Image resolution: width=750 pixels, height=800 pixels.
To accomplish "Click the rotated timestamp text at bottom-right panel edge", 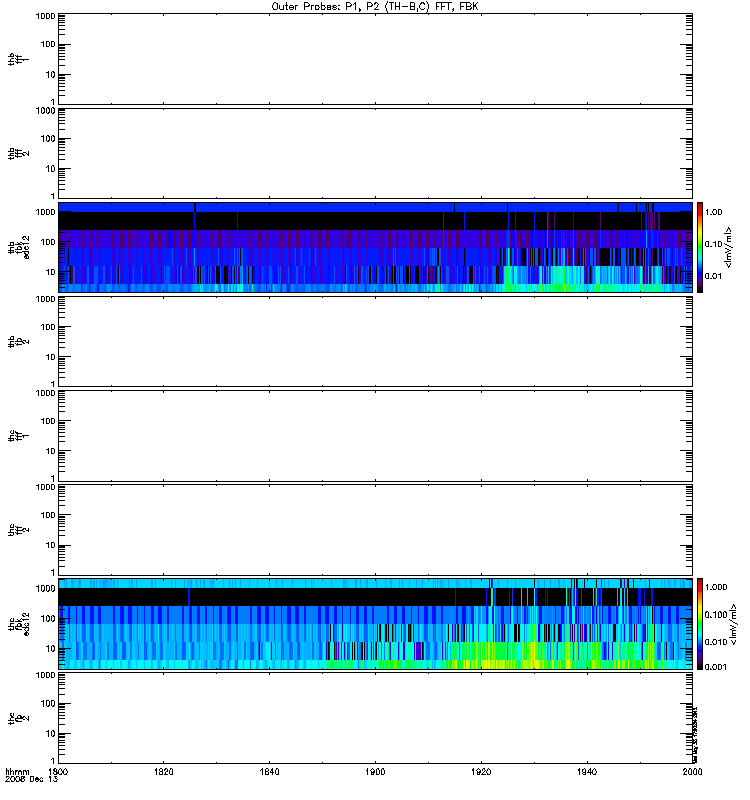I will [x=695, y=735].
